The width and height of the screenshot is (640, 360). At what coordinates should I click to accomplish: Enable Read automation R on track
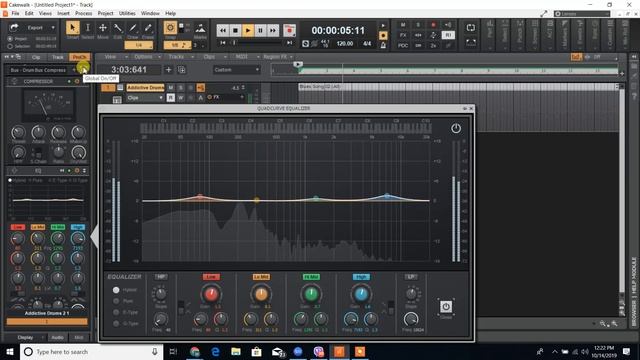pyautogui.click(x=171, y=98)
